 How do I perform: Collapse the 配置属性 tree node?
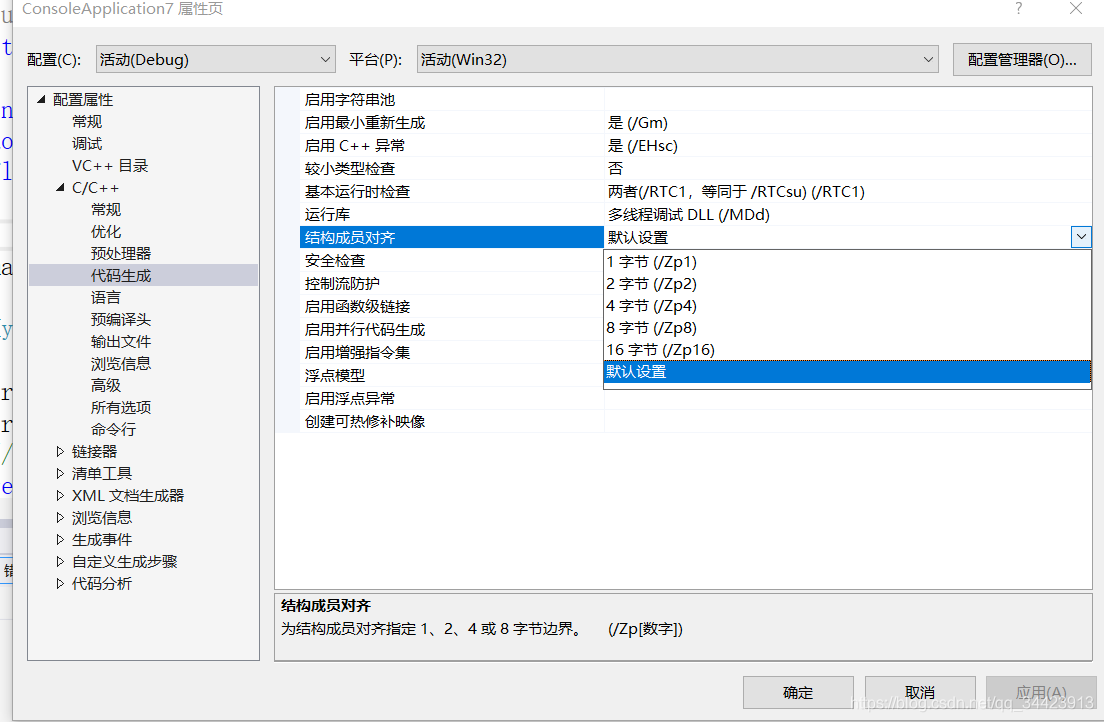40,99
